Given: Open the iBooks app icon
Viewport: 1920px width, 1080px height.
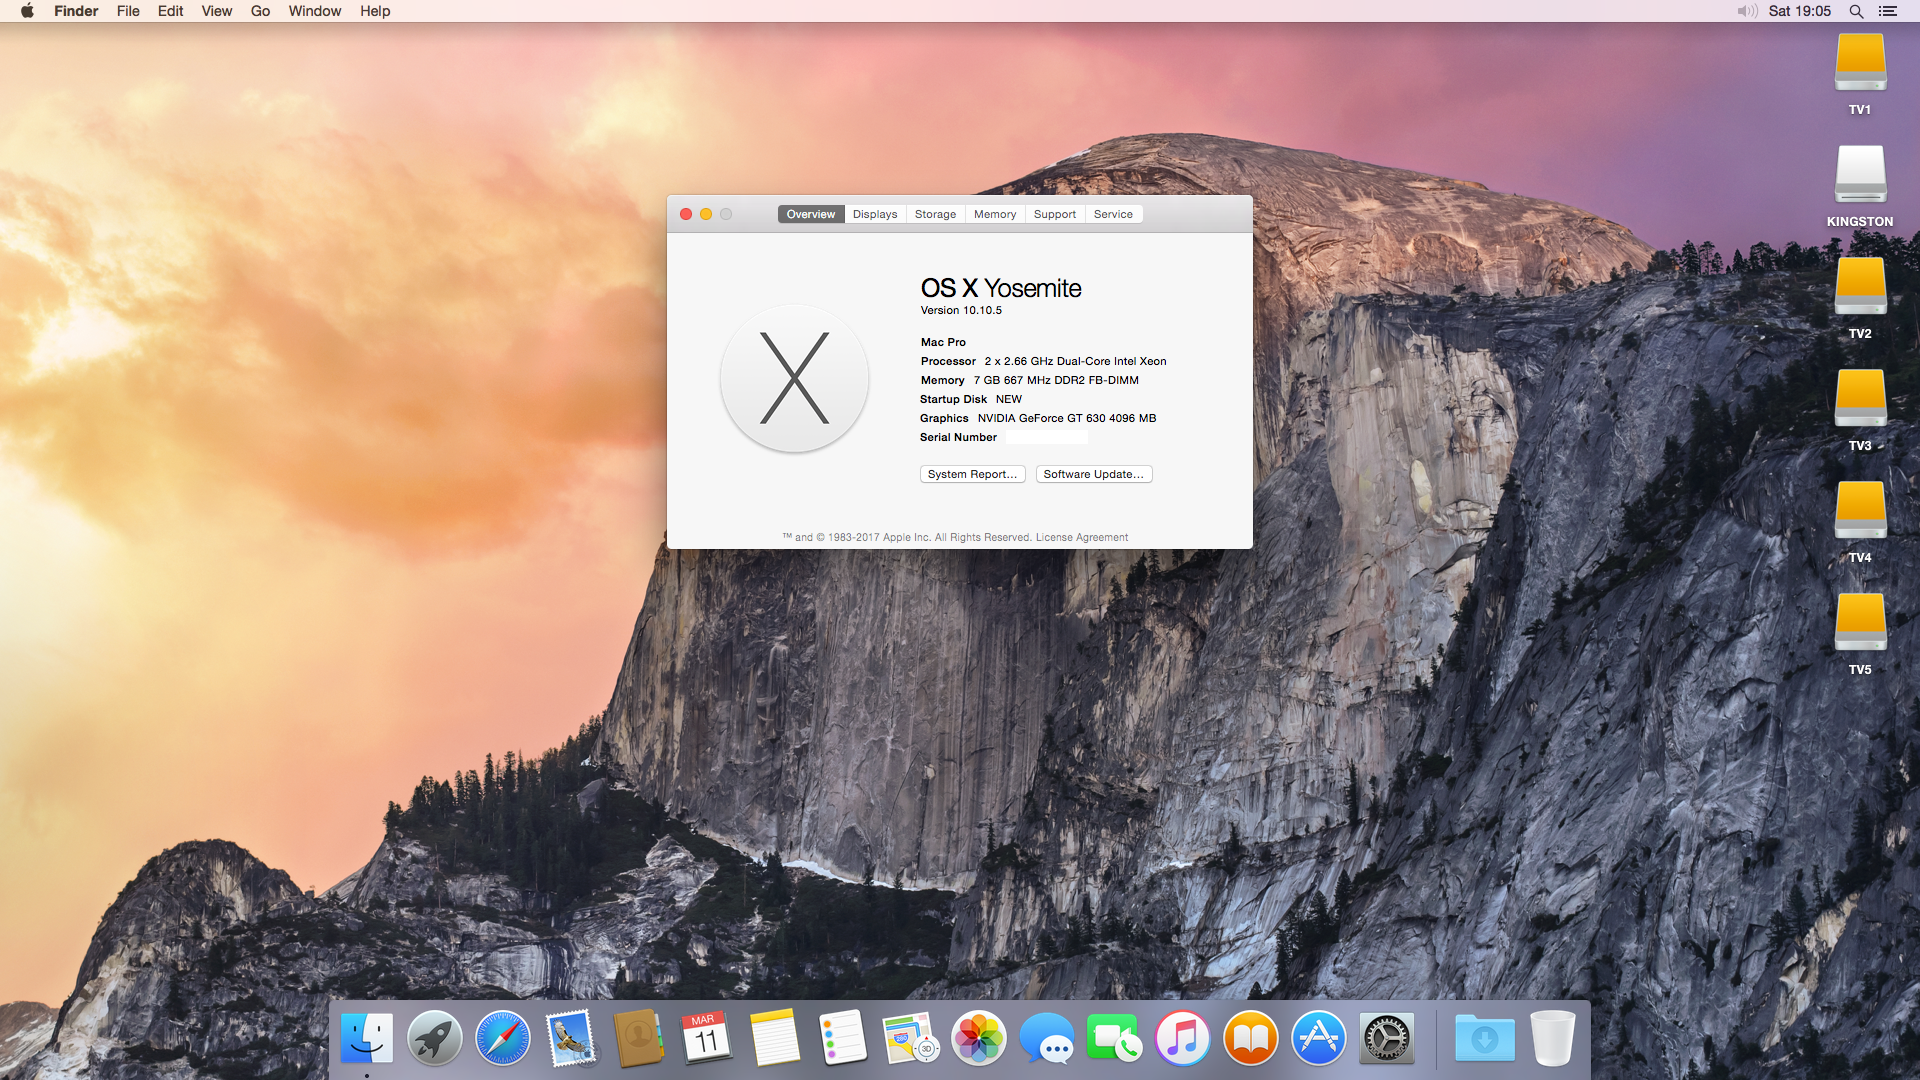Looking at the screenshot, I should click(x=1250, y=1039).
